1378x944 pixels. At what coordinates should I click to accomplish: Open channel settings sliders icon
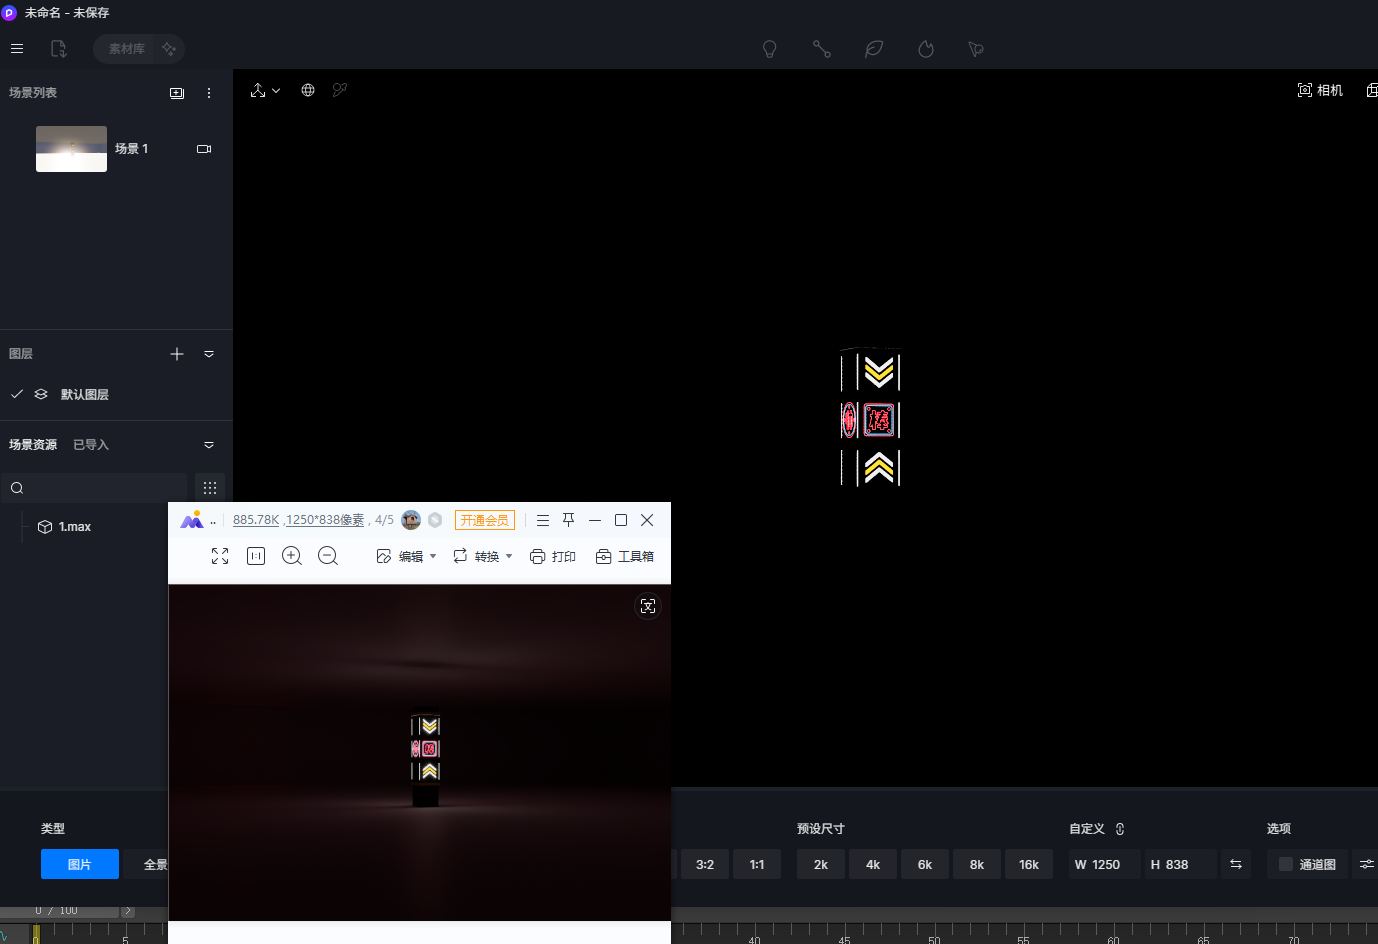coord(1366,864)
